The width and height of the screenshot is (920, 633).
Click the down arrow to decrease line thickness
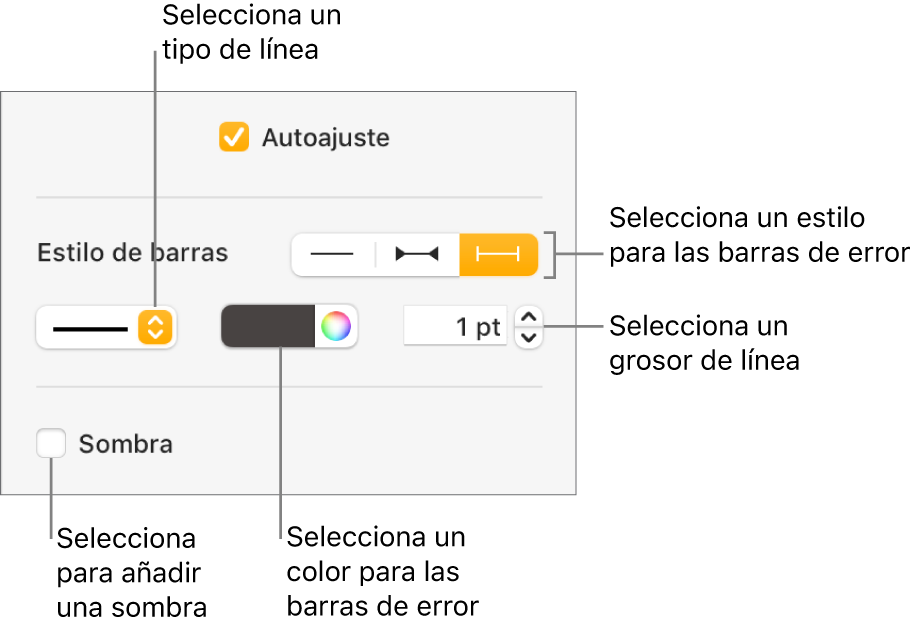tap(528, 336)
